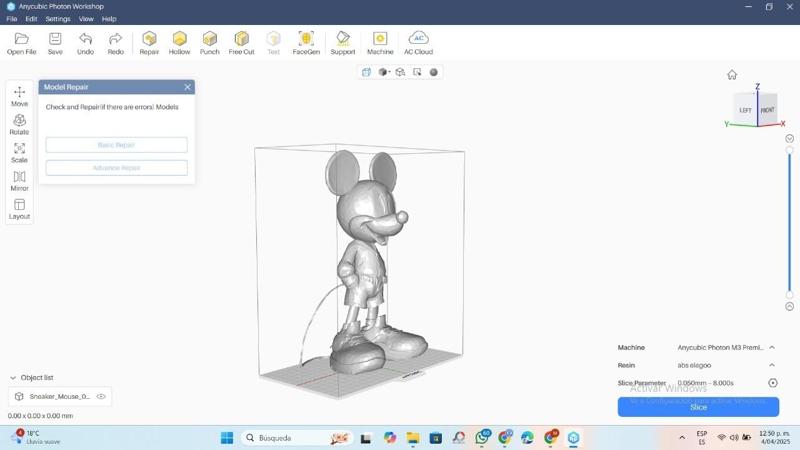Click the Open File toolbar icon
This screenshot has height=450, width=800.
coord(21,43)
